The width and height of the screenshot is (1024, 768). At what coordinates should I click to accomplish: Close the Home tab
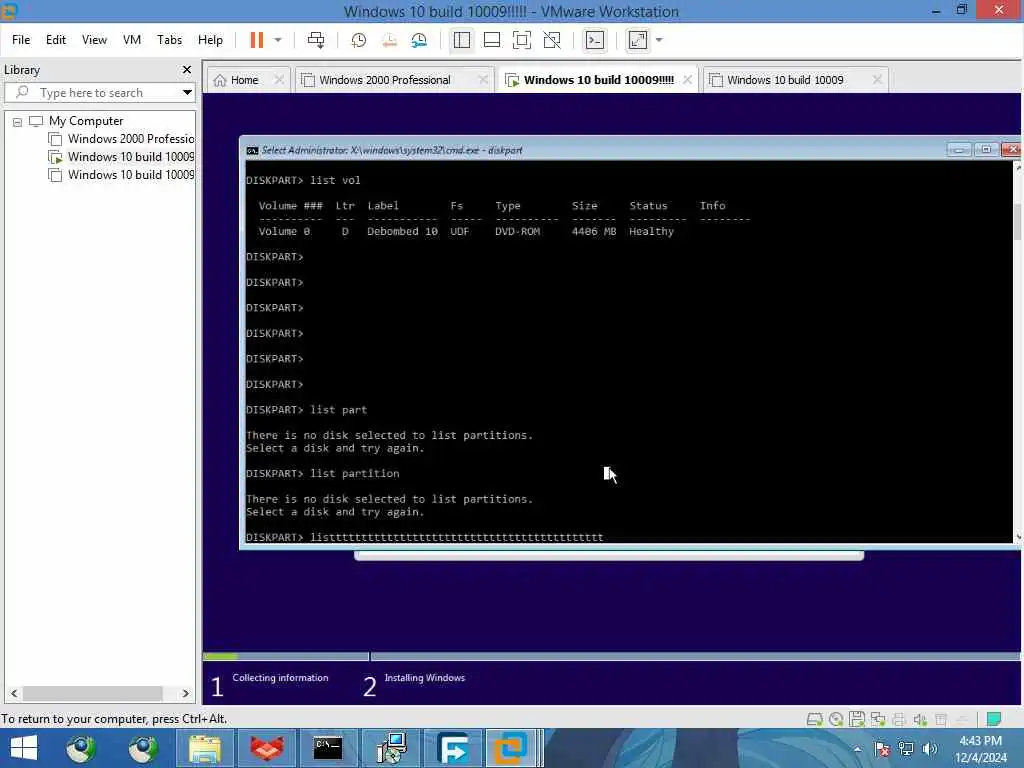coord(279,80)
